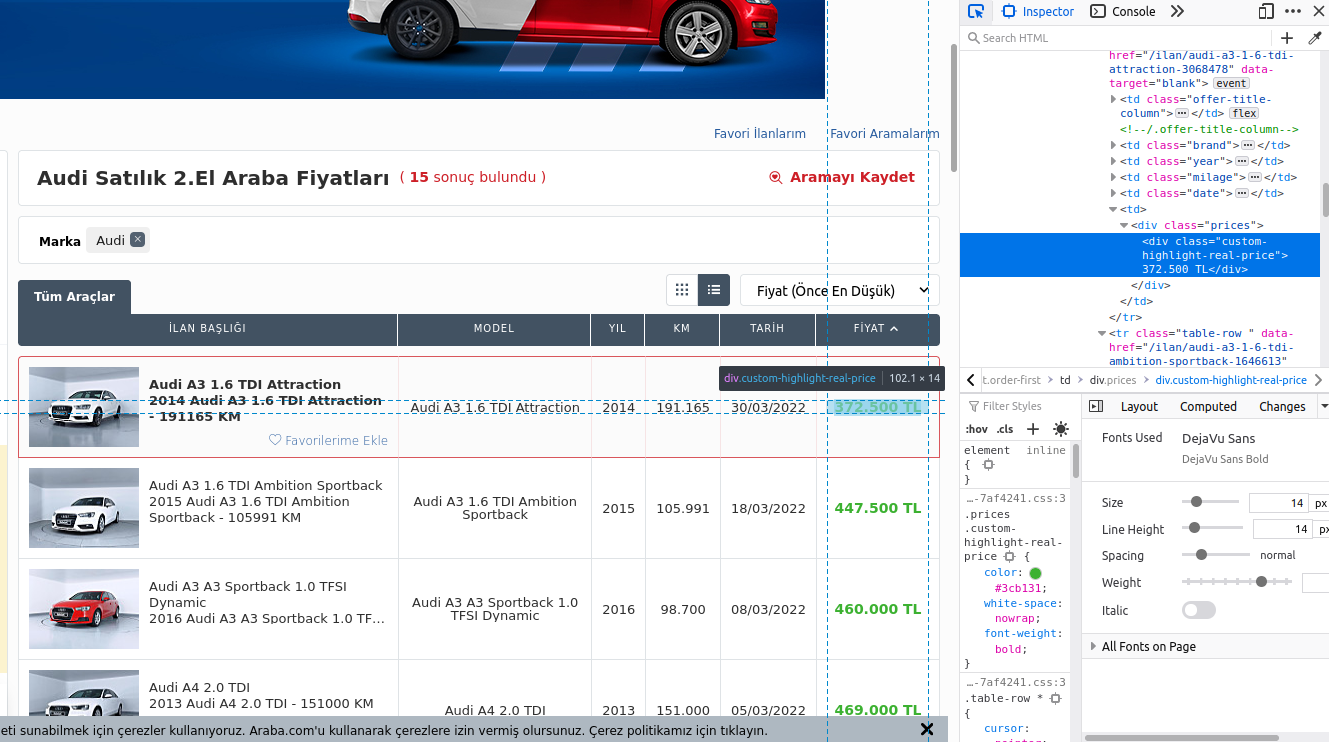The width and height of the screenshot is (1329, 742).
Task: Toggle :hov pseudo-class panel
Action: pos(976,429)
